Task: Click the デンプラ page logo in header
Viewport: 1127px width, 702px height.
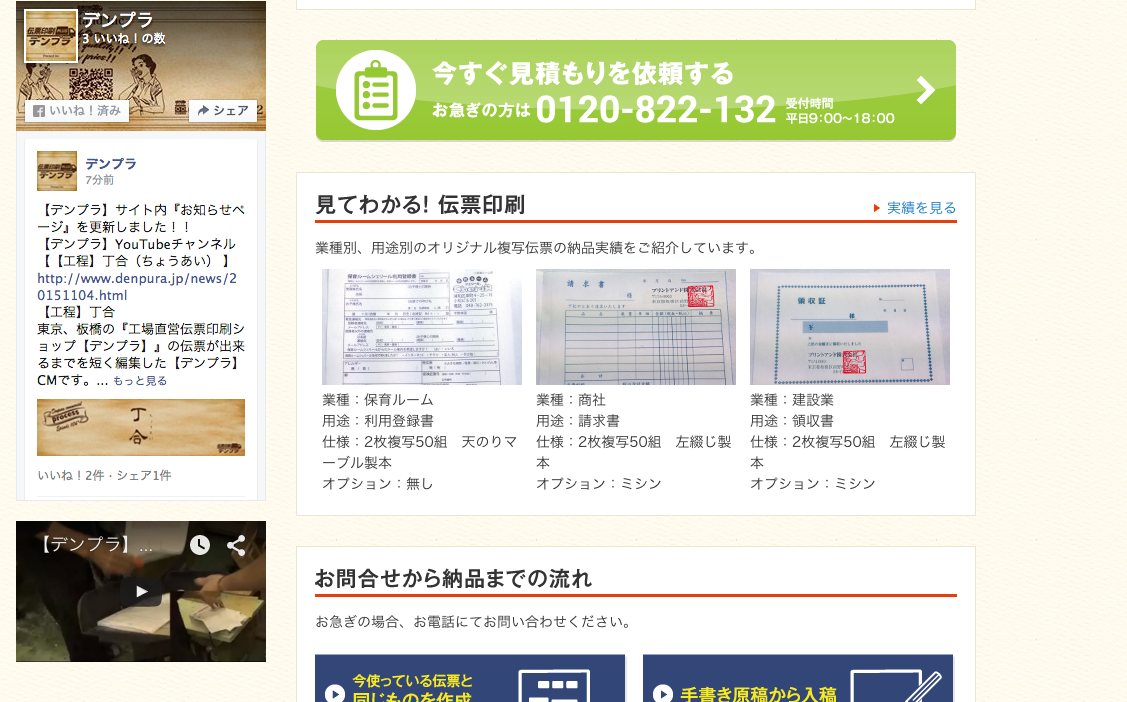Action: [x=51, y=36]
